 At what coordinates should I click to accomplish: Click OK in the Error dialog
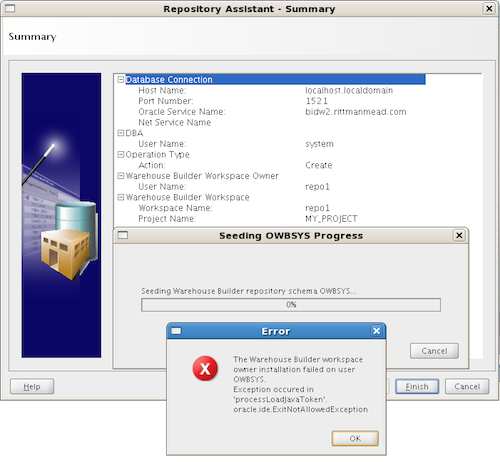(355, 438)
